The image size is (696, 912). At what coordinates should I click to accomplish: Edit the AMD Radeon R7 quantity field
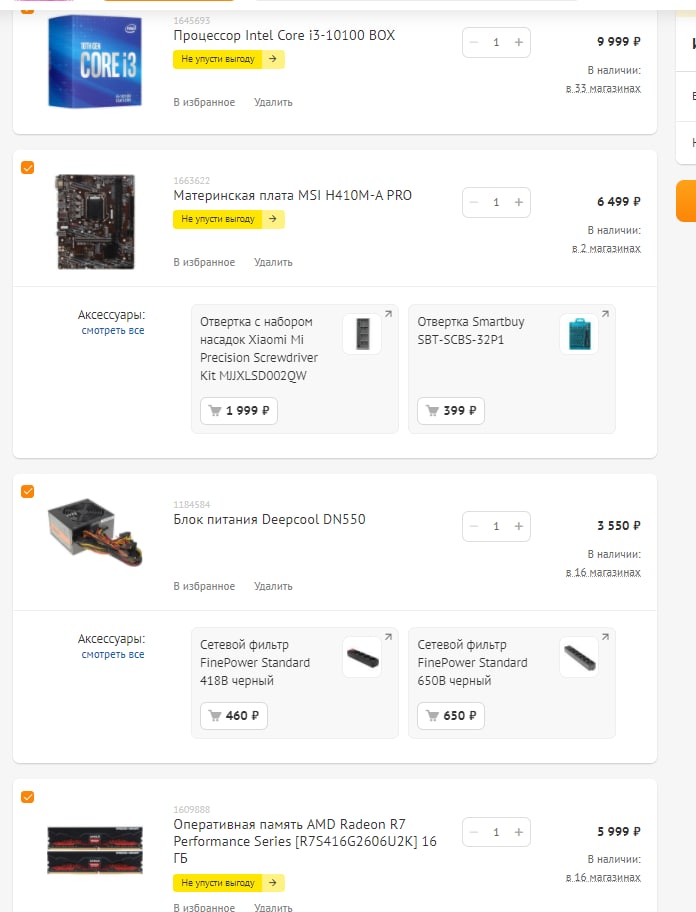click(x=496, y=832)
